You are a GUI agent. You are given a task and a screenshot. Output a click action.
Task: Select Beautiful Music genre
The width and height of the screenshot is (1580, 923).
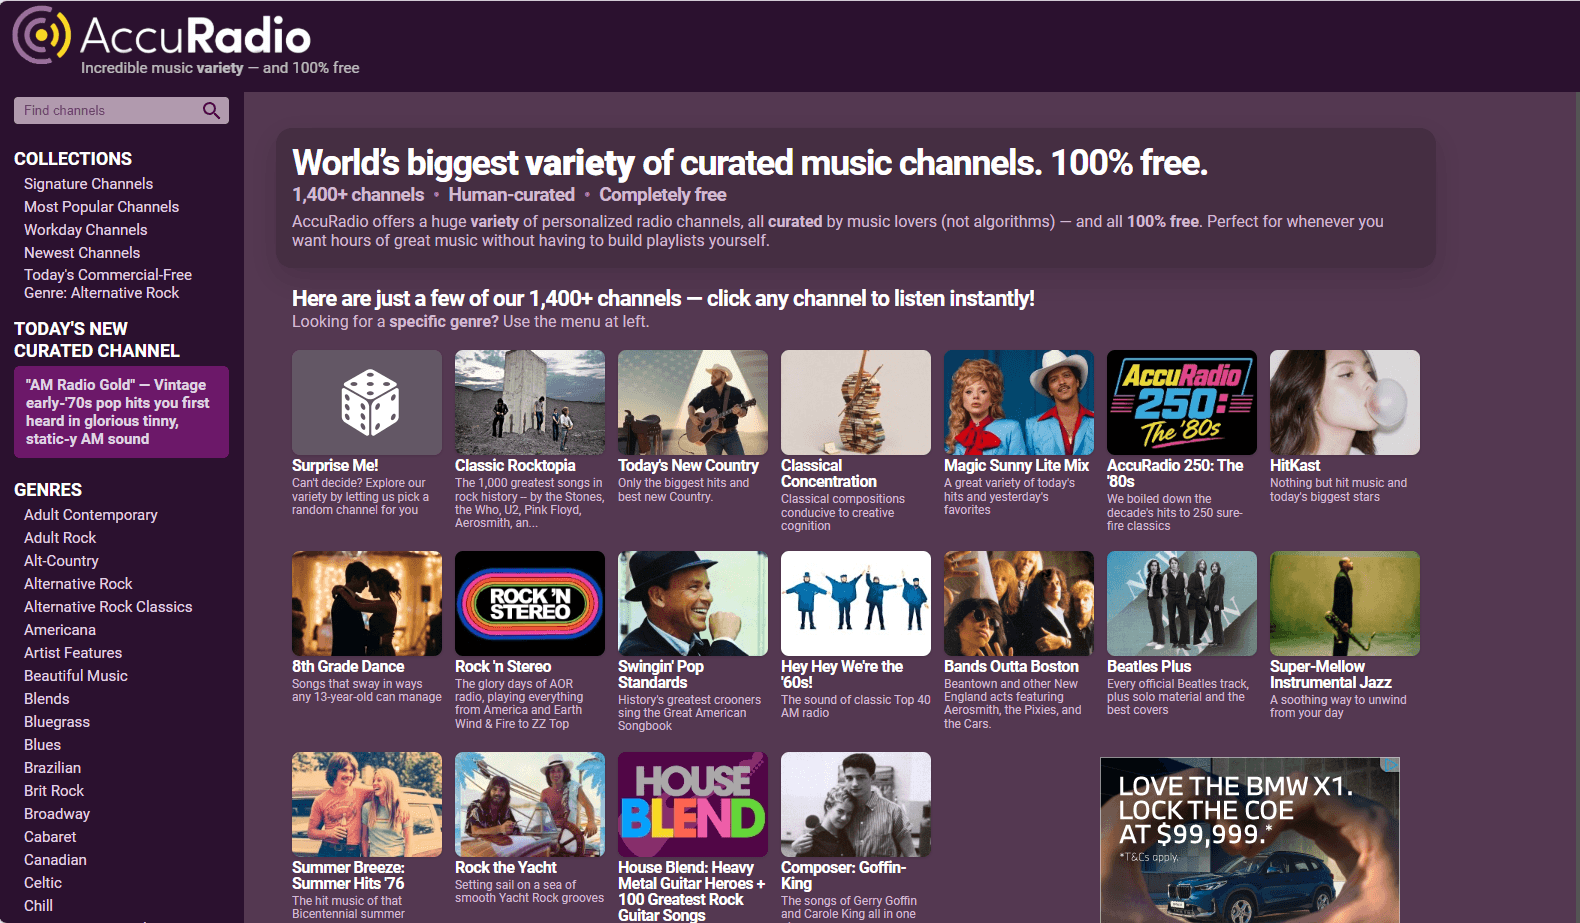tap(76, 676)
